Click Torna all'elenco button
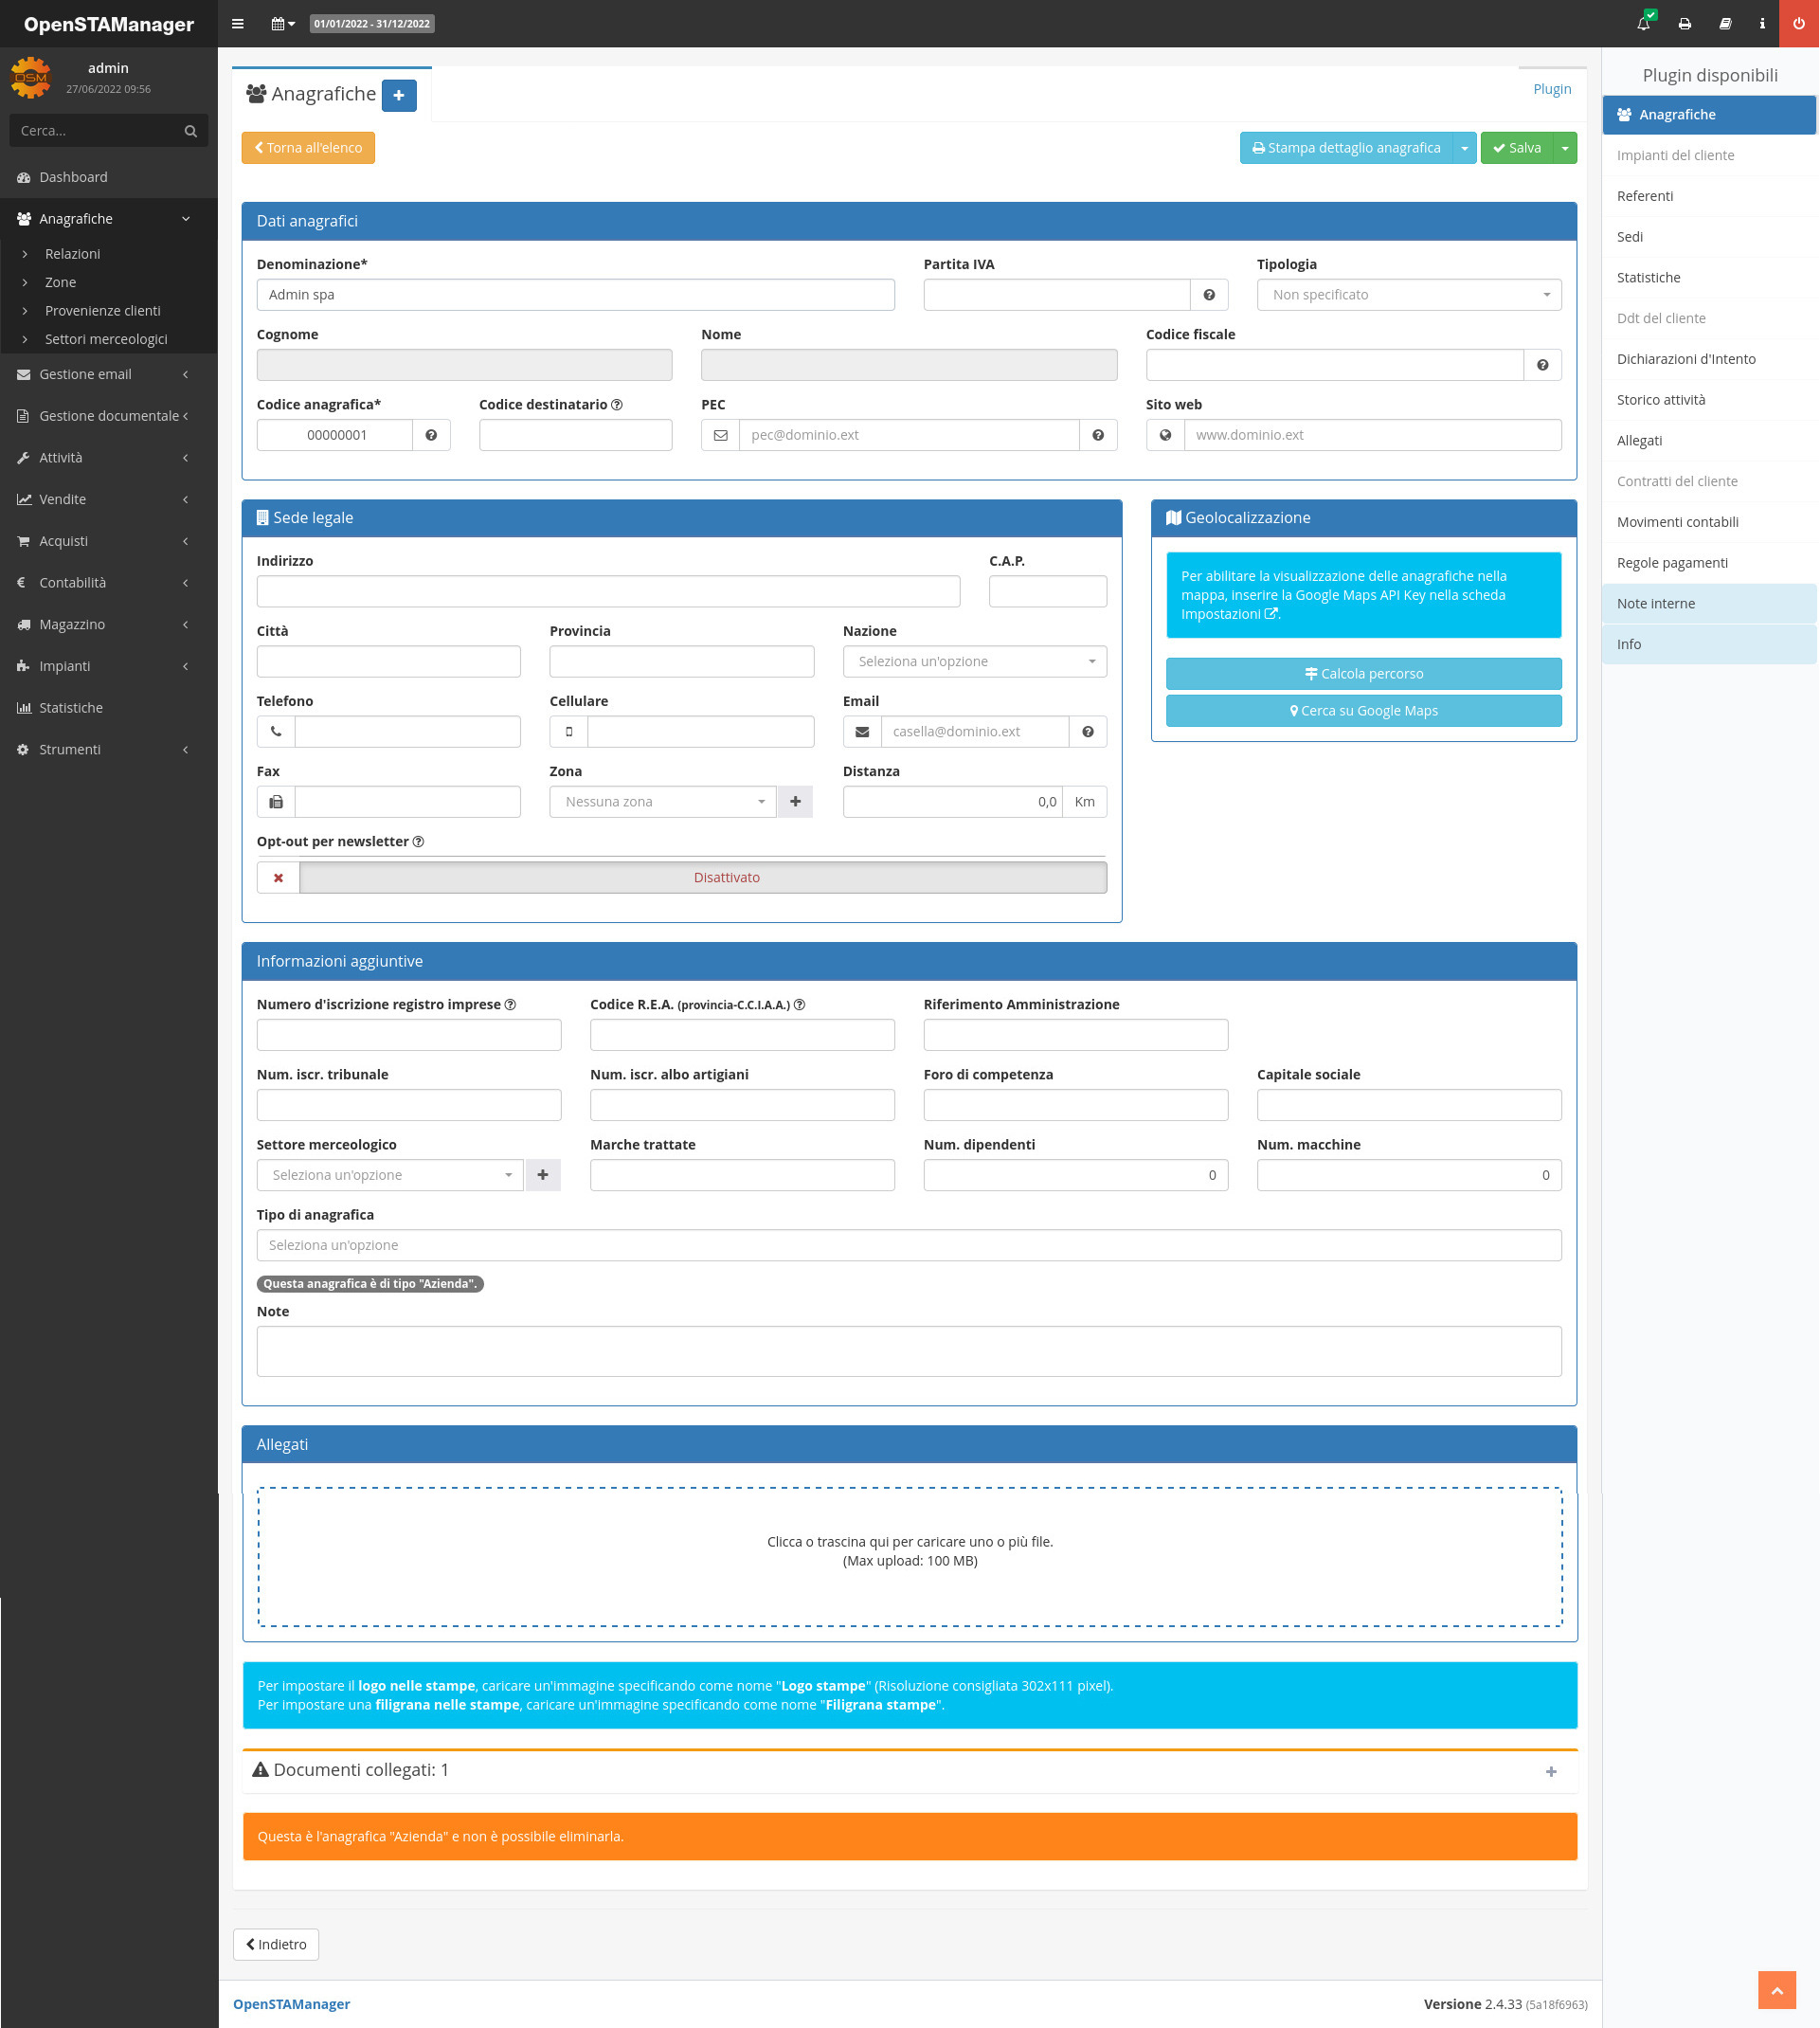 308,148
